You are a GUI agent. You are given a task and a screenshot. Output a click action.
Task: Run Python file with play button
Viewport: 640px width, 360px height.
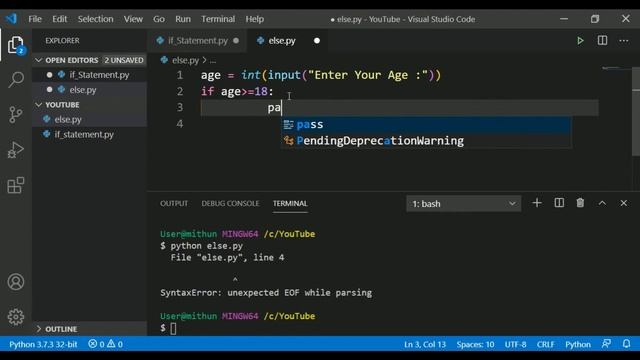(580, 40)
